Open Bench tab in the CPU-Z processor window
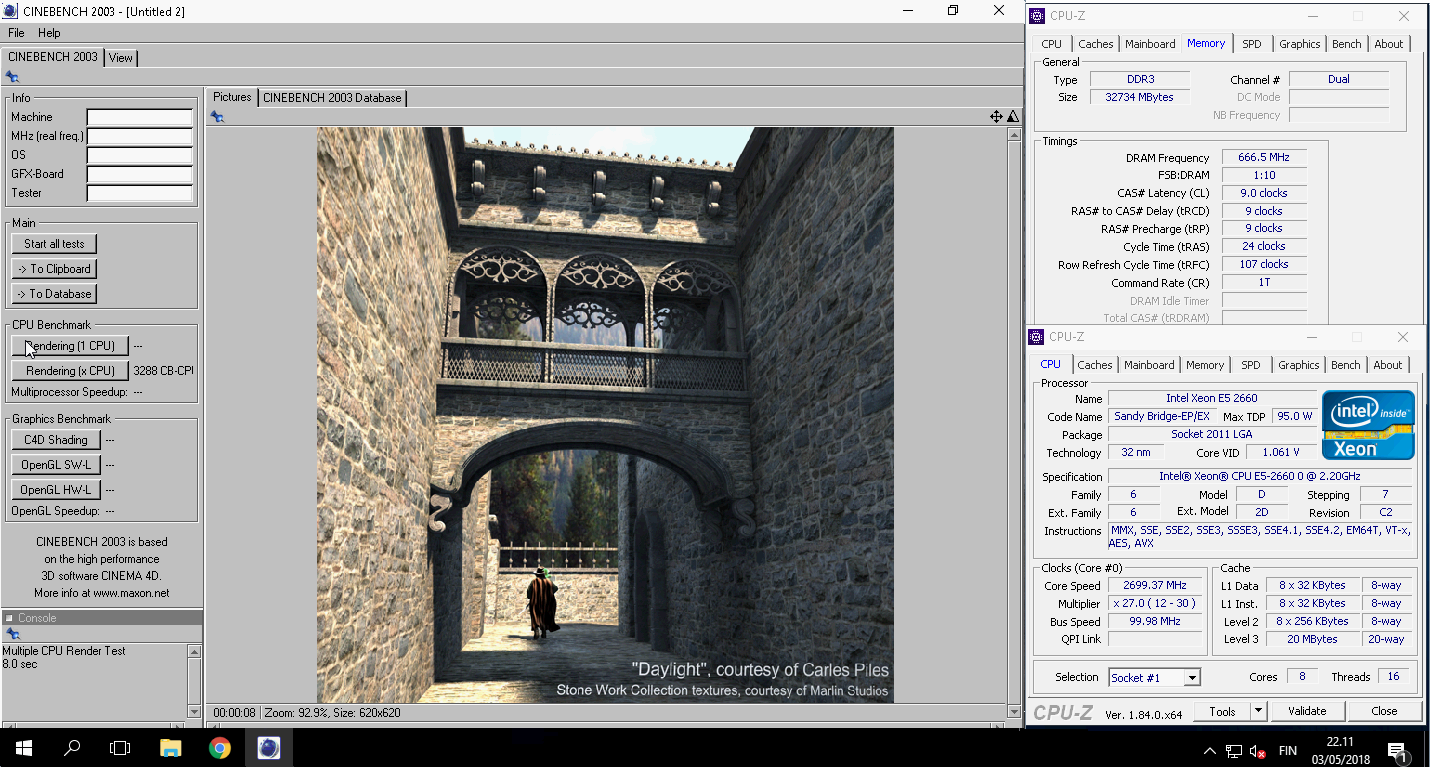The width and height of the screenshot is (1430, 767). coord(1346,365)
